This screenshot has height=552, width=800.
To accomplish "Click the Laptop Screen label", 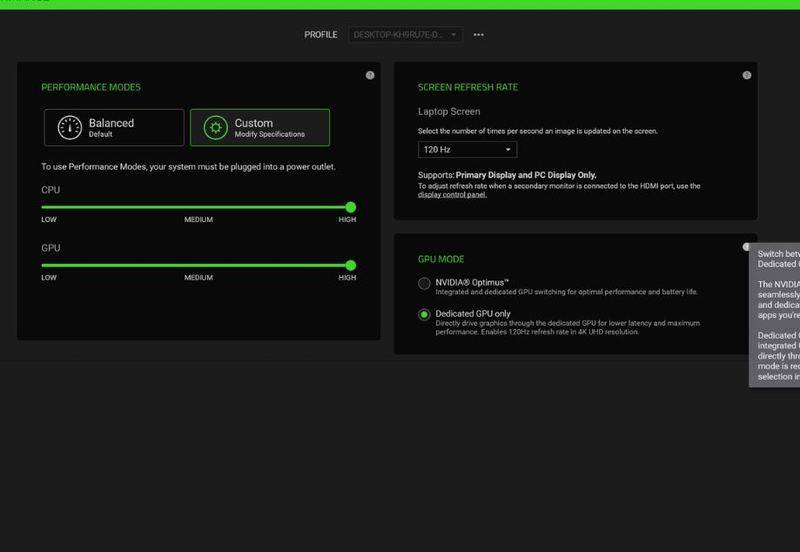I will coord(449,111).
